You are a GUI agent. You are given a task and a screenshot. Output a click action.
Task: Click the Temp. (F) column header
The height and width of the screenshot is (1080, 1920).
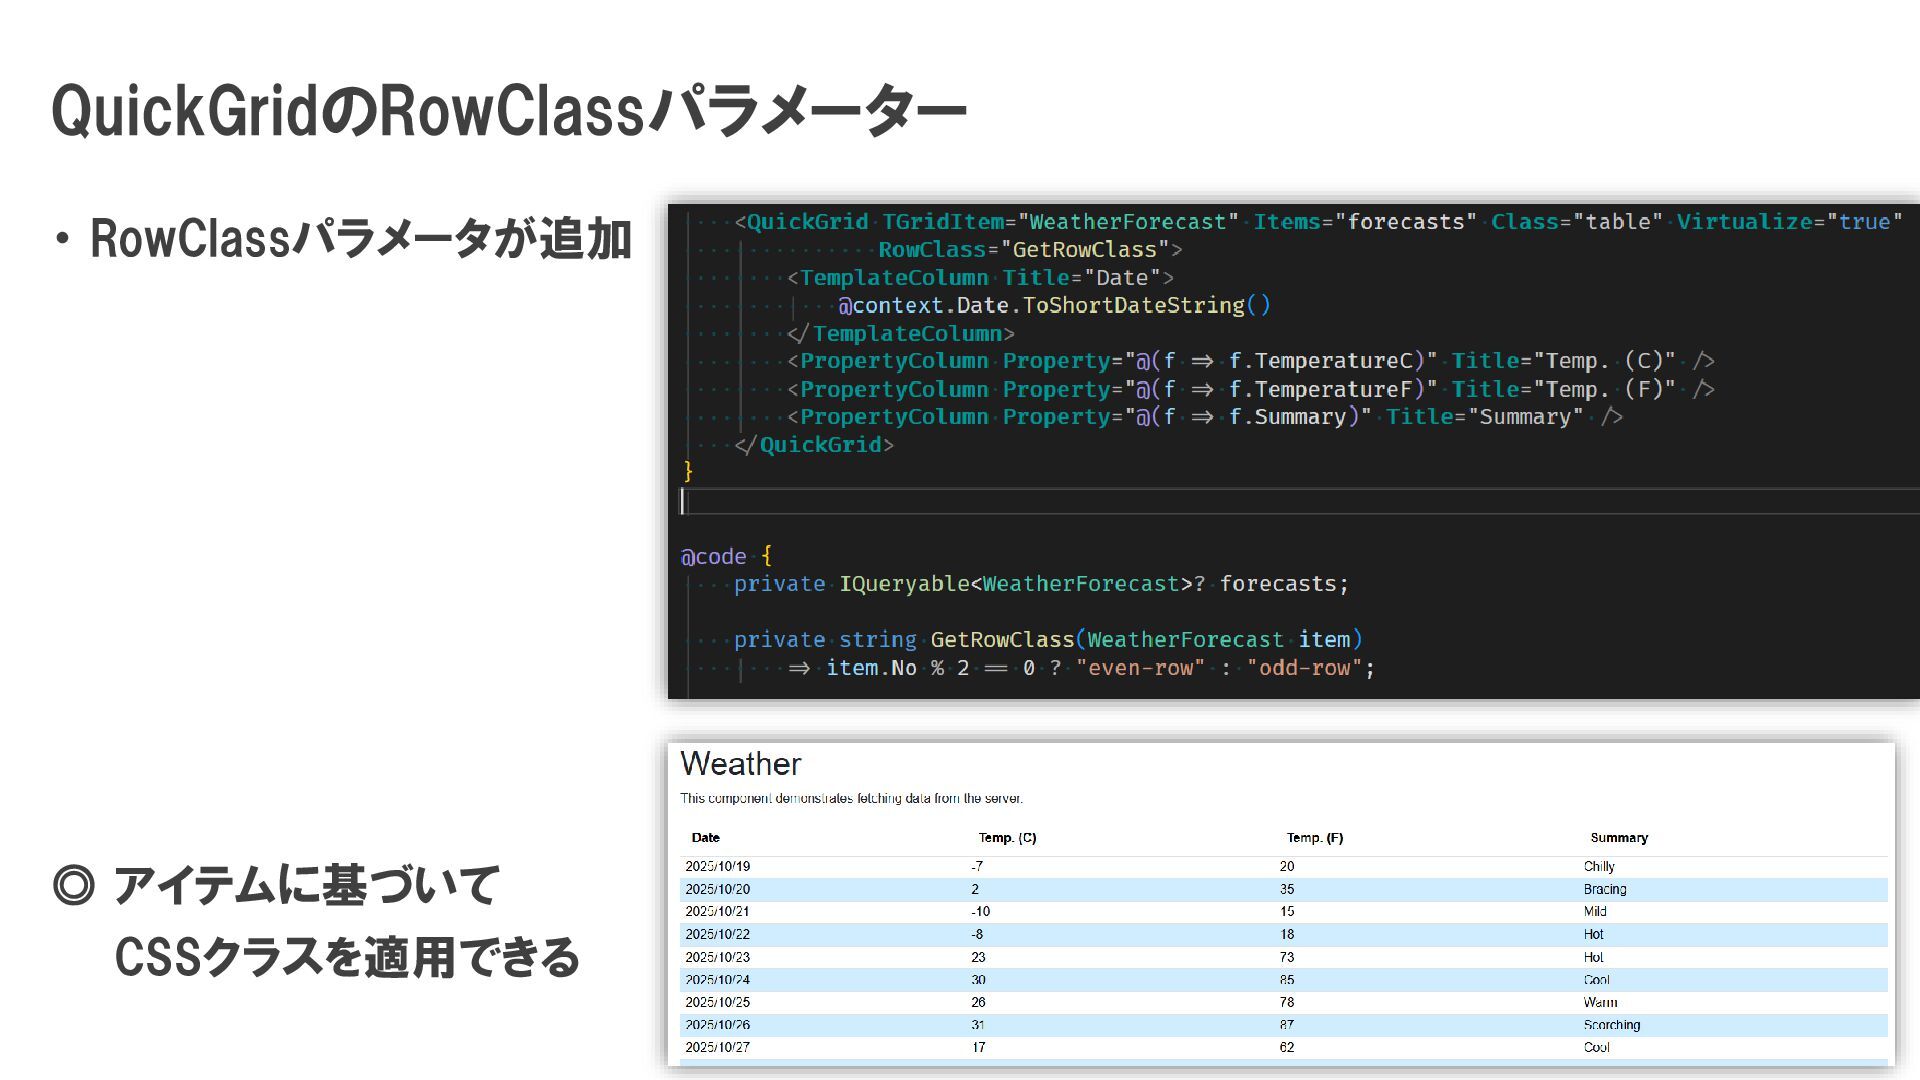[x=1314, y=838]
